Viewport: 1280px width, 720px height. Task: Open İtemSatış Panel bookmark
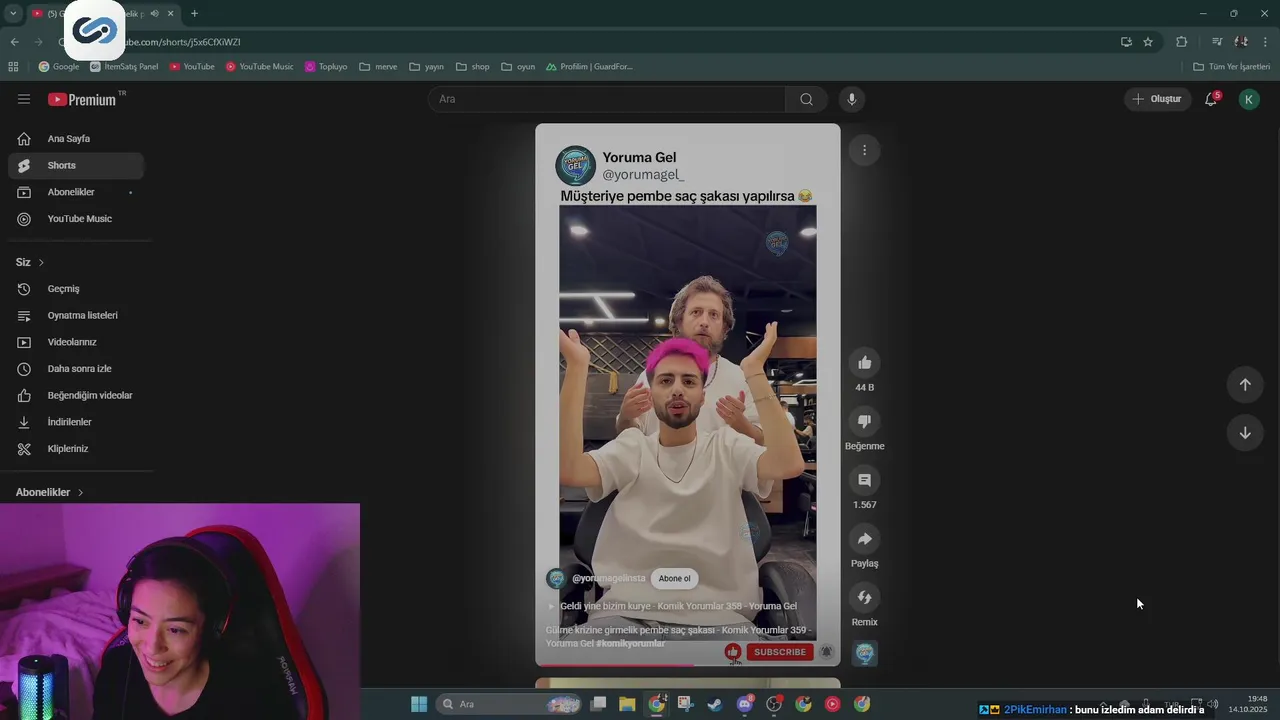[124, 67]
